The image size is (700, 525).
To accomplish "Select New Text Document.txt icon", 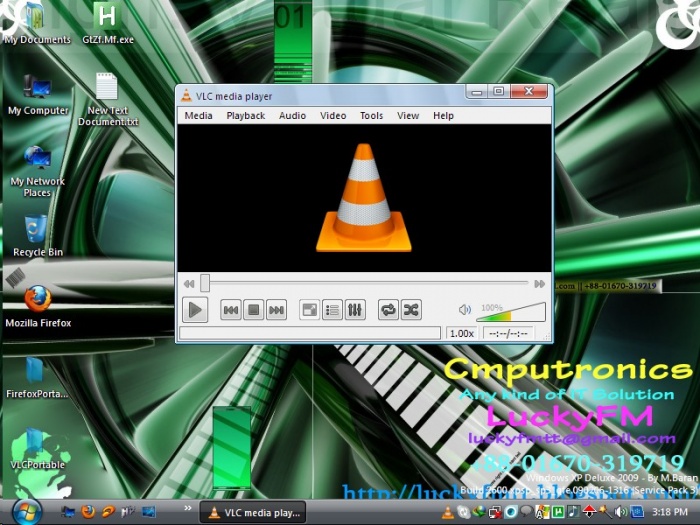I will 108,100.
